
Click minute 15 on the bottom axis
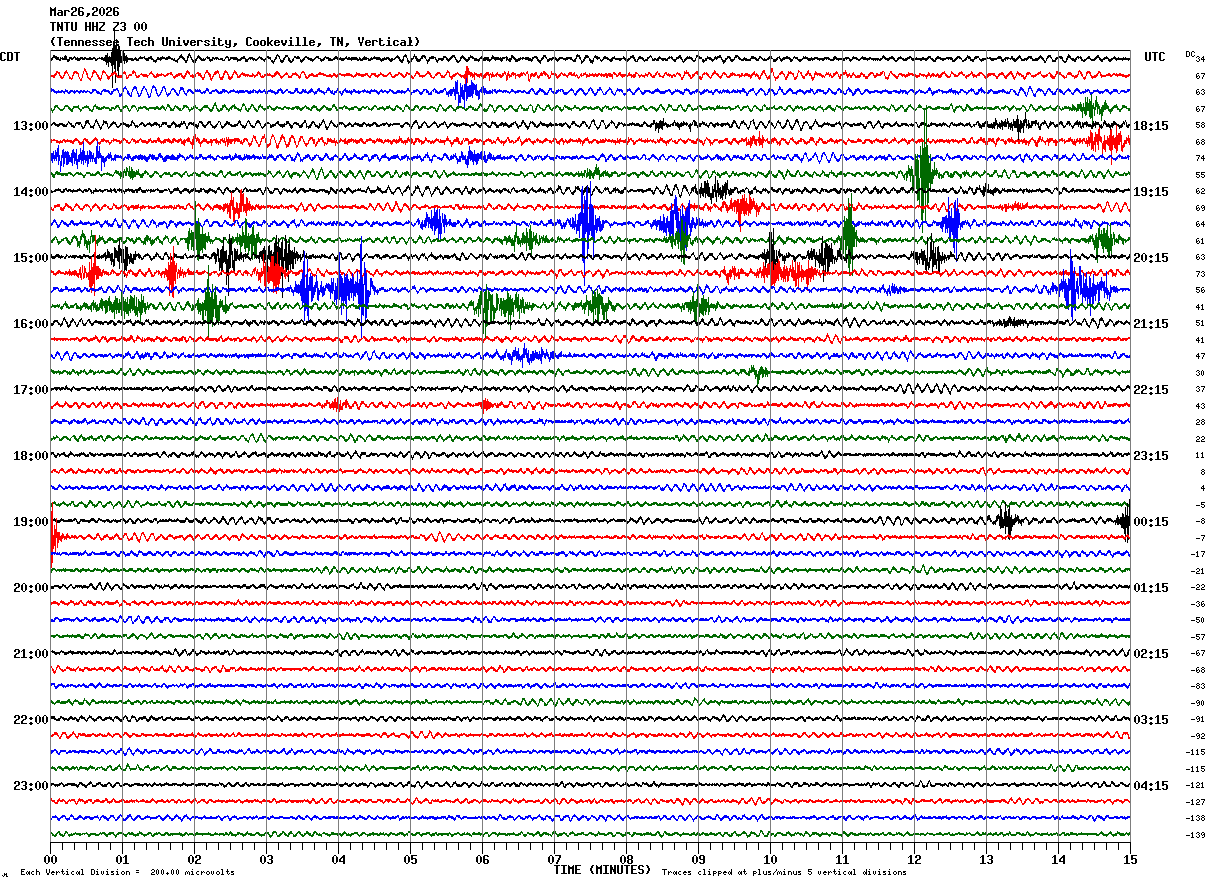pos(1130,859)
